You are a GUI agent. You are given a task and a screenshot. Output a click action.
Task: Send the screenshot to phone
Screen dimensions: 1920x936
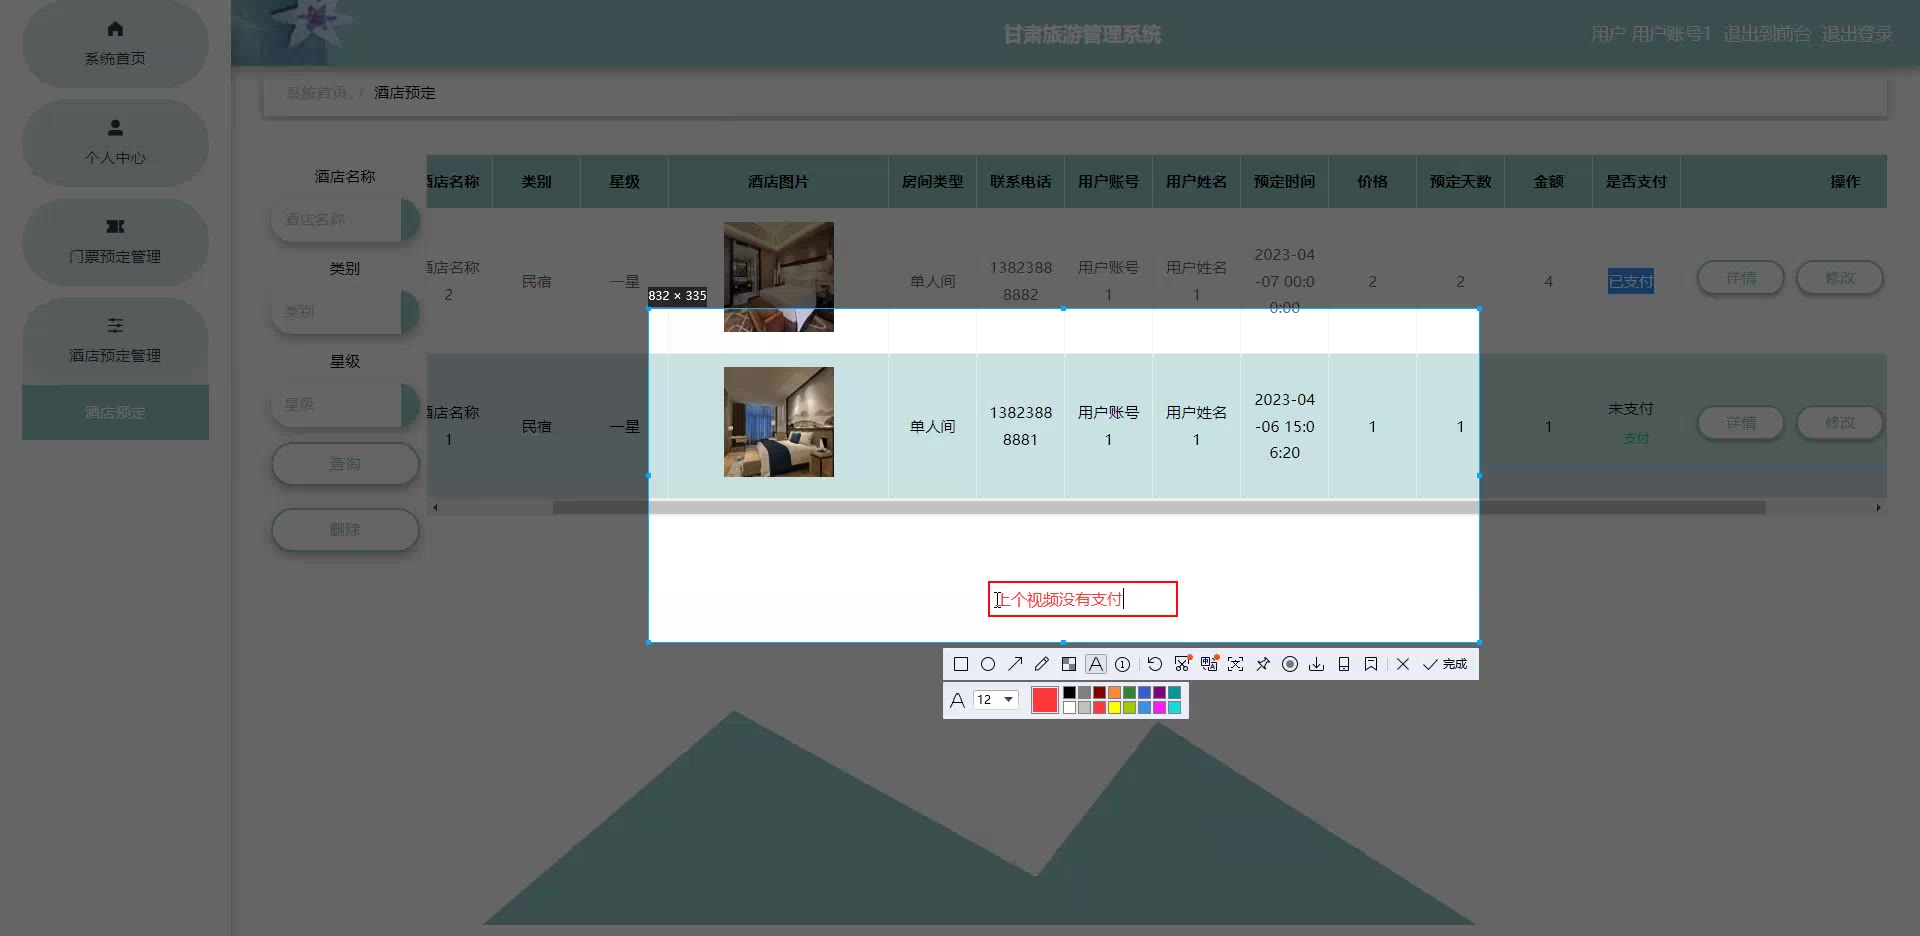coord(1344,664)
